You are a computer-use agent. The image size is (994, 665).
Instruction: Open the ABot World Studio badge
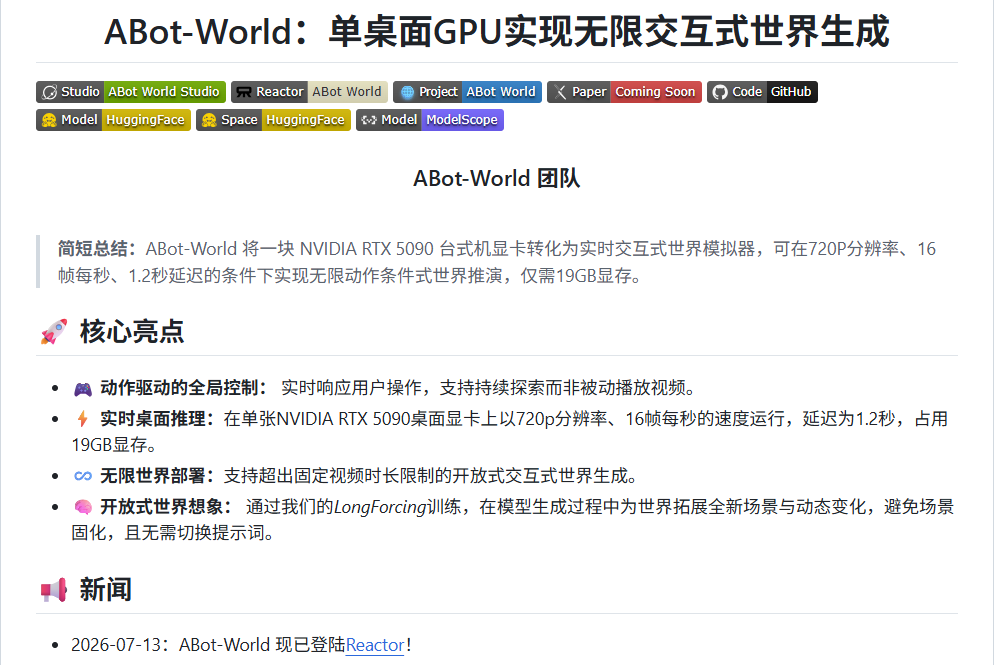tap(131, 92)
